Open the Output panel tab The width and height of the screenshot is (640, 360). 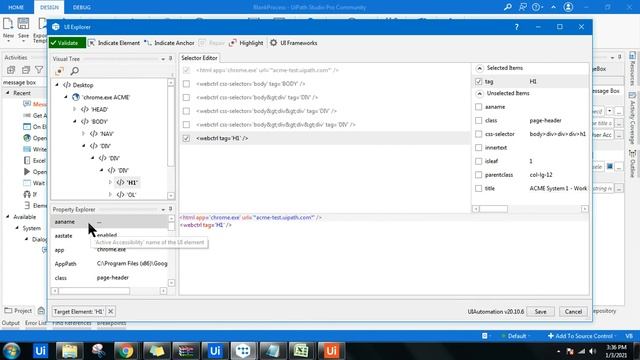pos(10,323)
